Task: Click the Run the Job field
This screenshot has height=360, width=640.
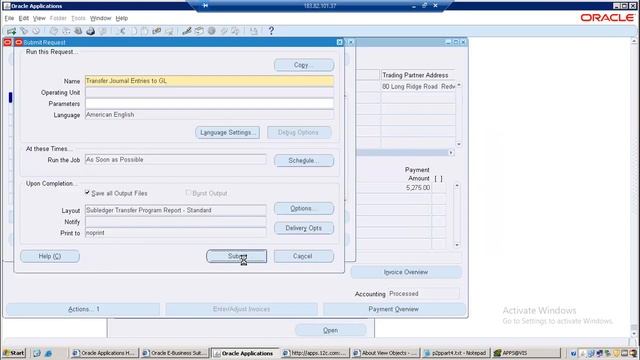Action: coord(176,160)
